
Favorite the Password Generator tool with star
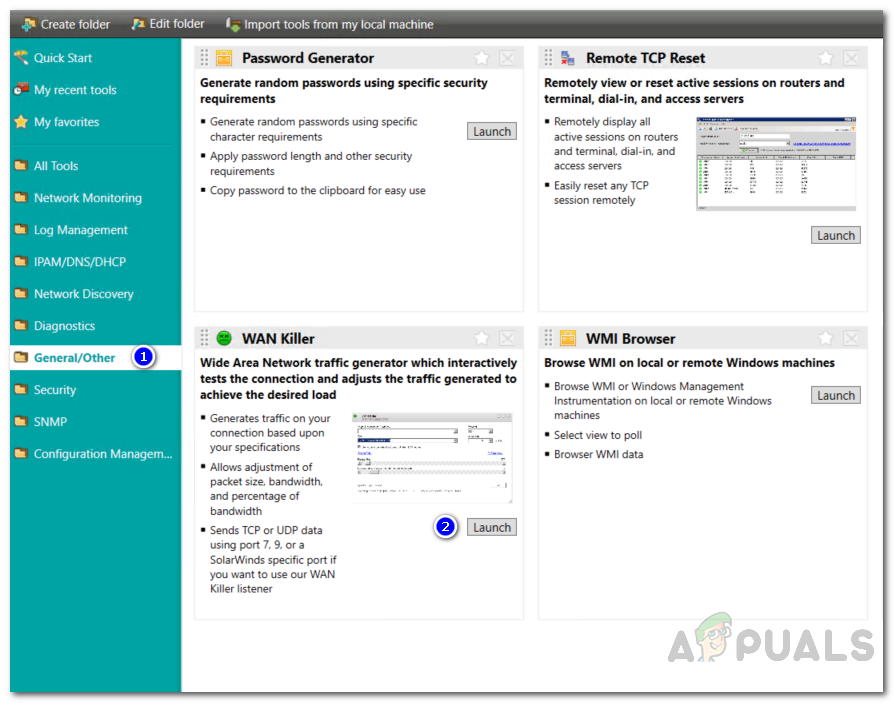(x=482, y=58)
